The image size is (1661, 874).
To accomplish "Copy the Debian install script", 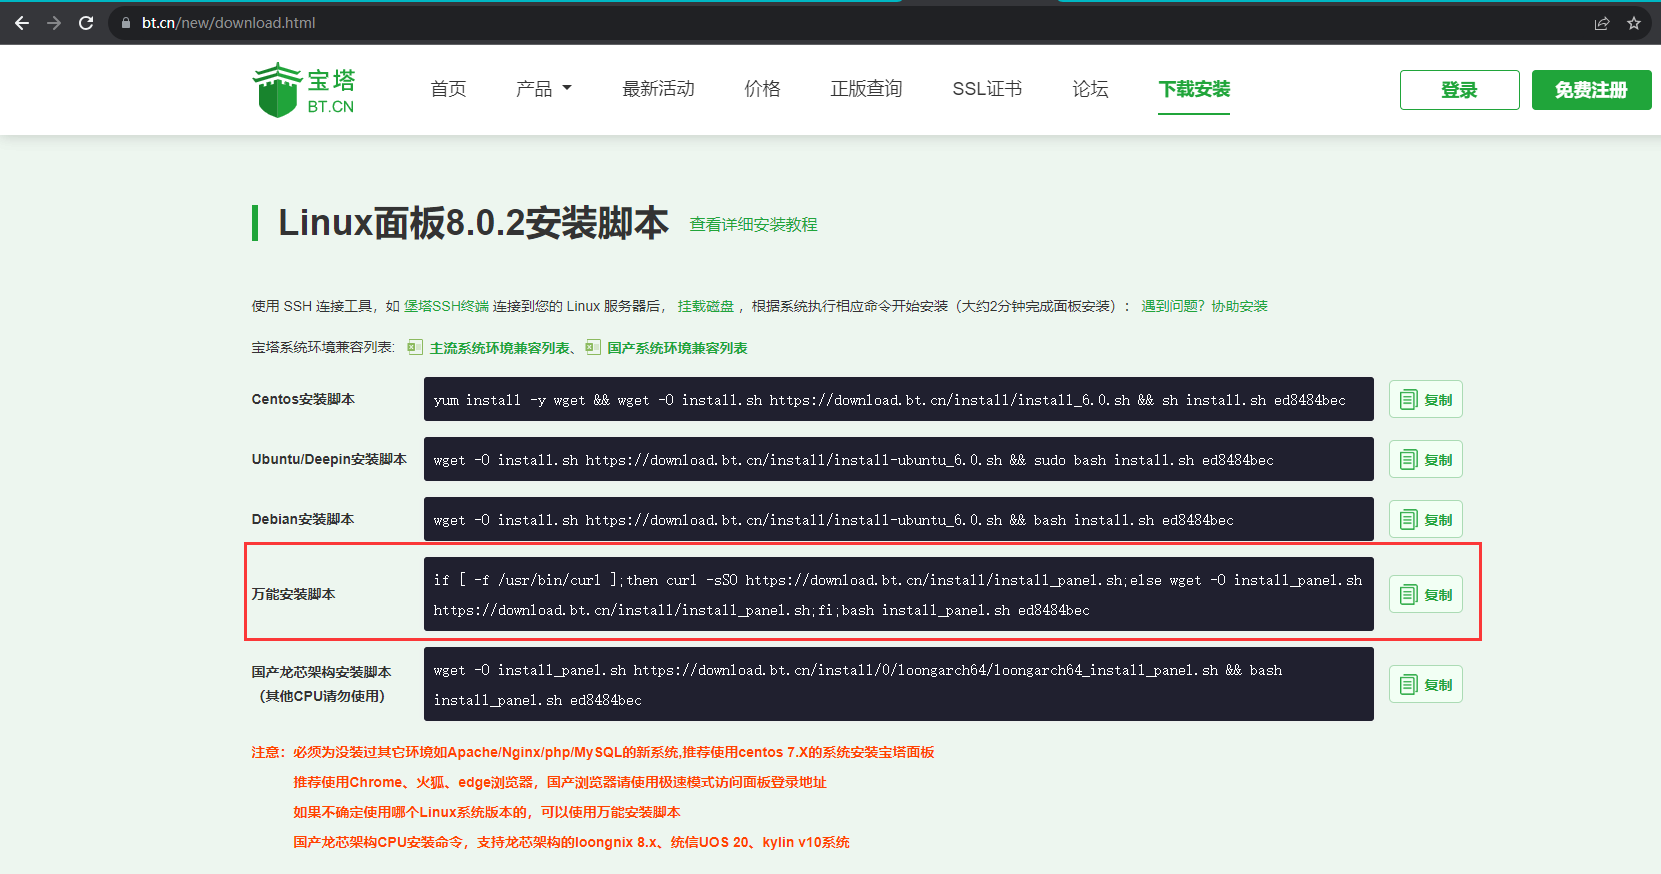I will (x=1425, y=520).
